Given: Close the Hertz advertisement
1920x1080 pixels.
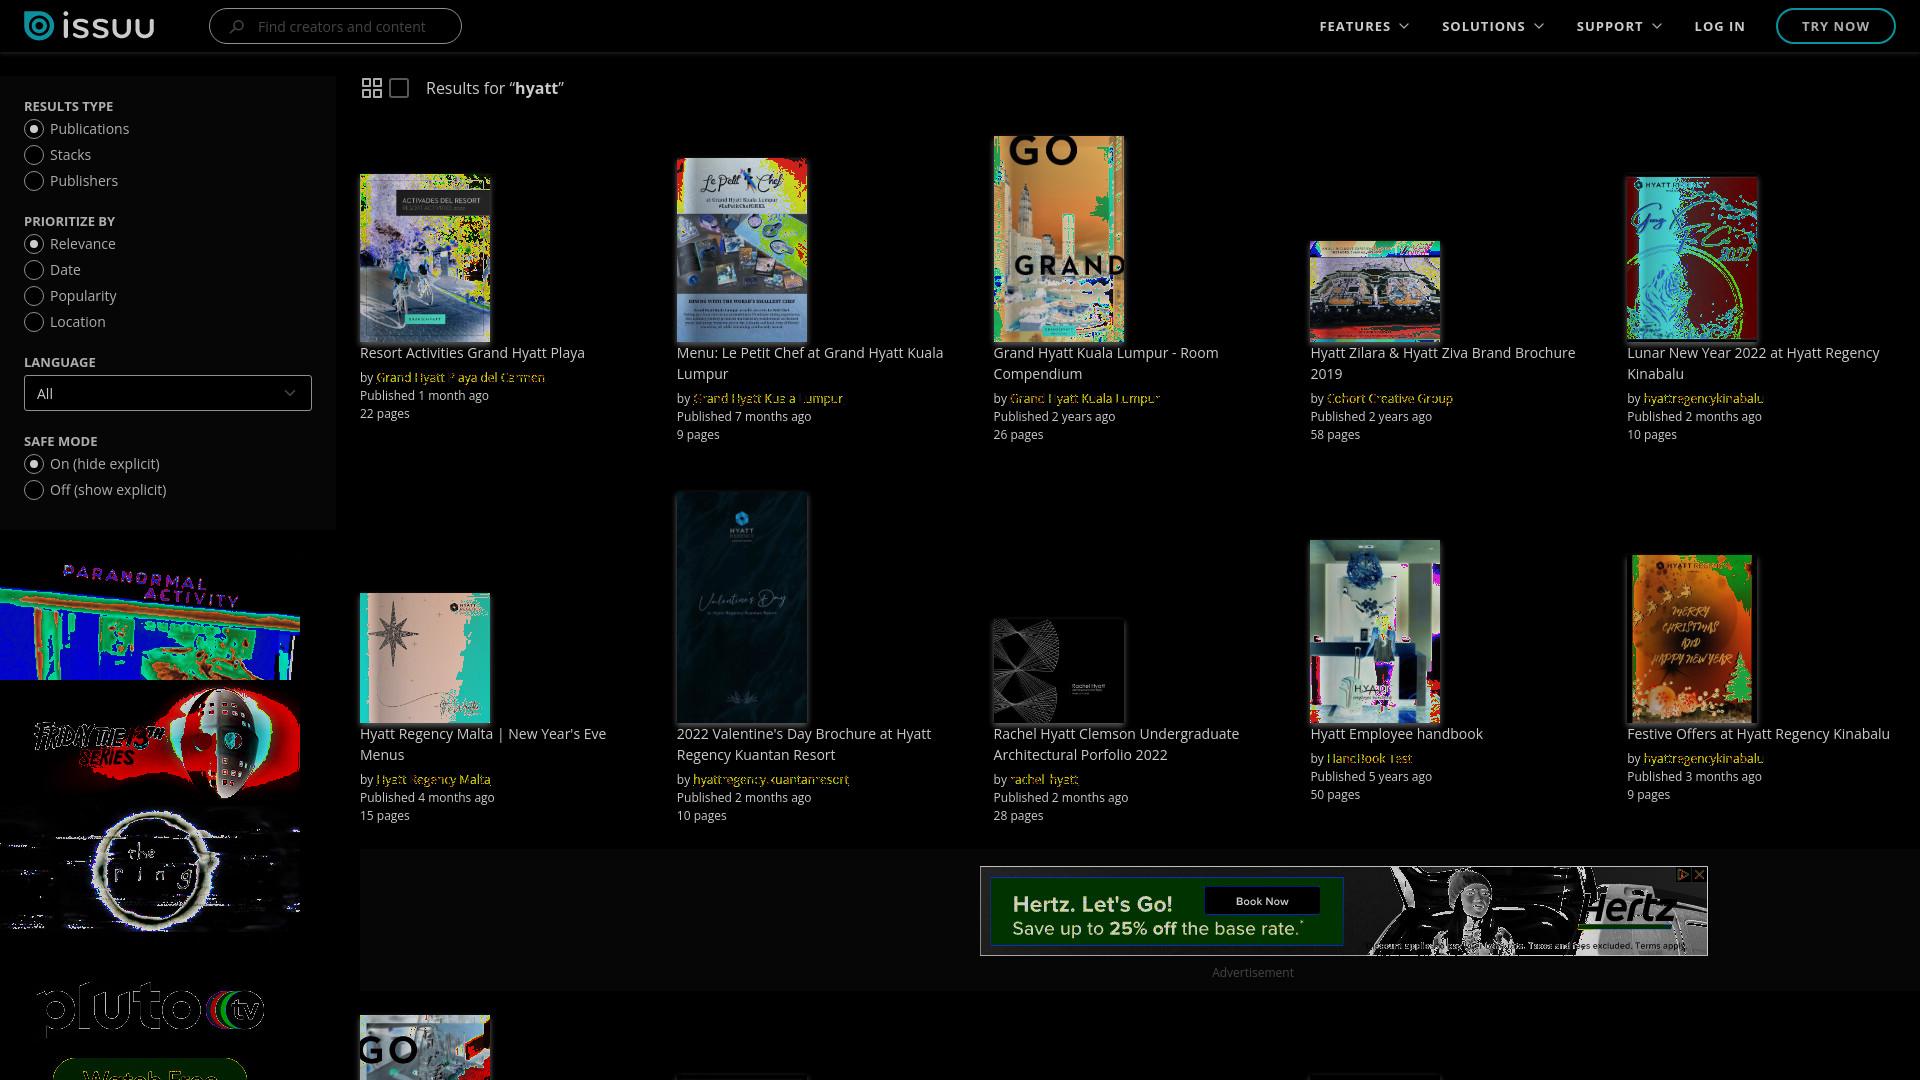Looking at the screenshot, I should [1699, 875].
